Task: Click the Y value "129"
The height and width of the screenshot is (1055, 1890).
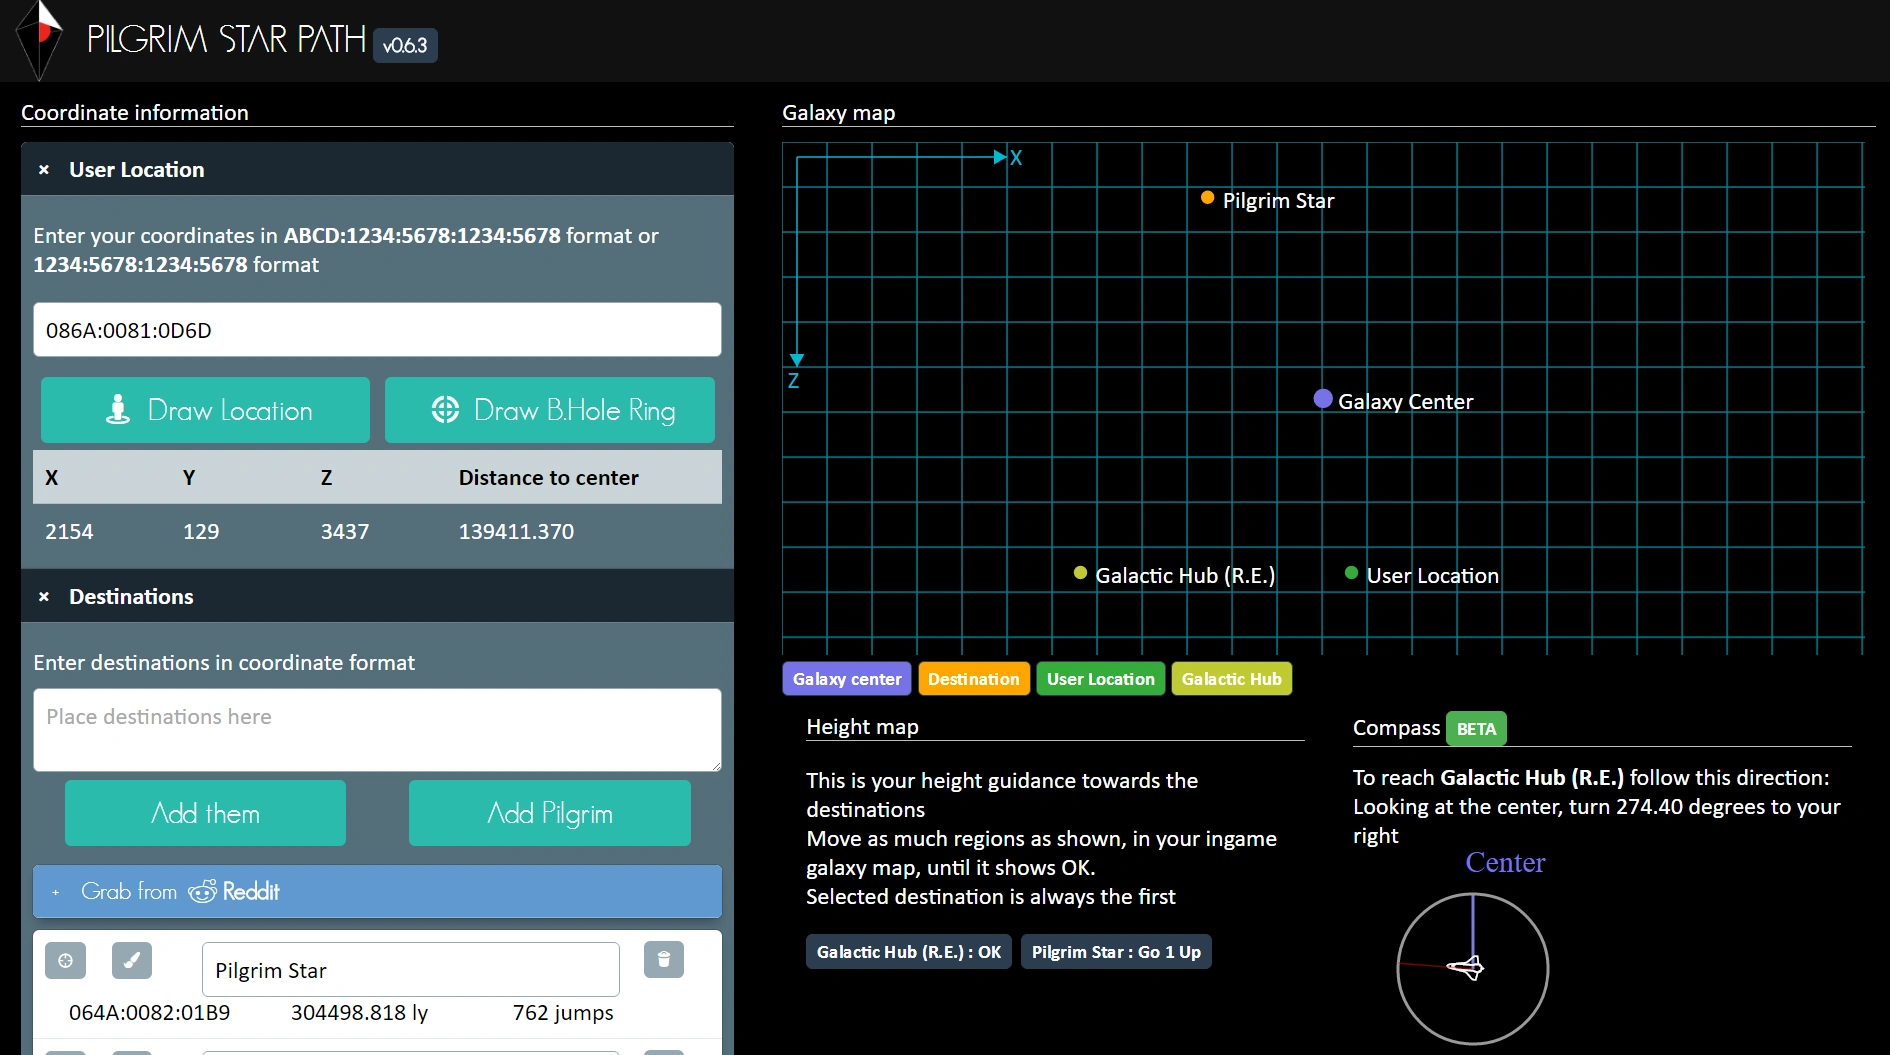Action: pos(201,532)
